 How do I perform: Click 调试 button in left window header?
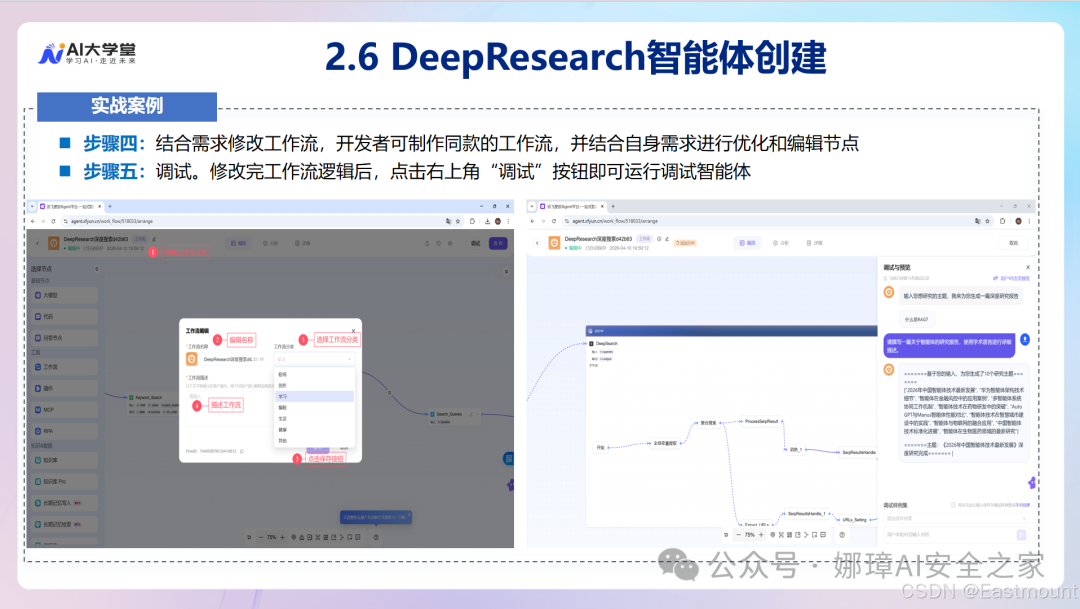coord(476,243)
